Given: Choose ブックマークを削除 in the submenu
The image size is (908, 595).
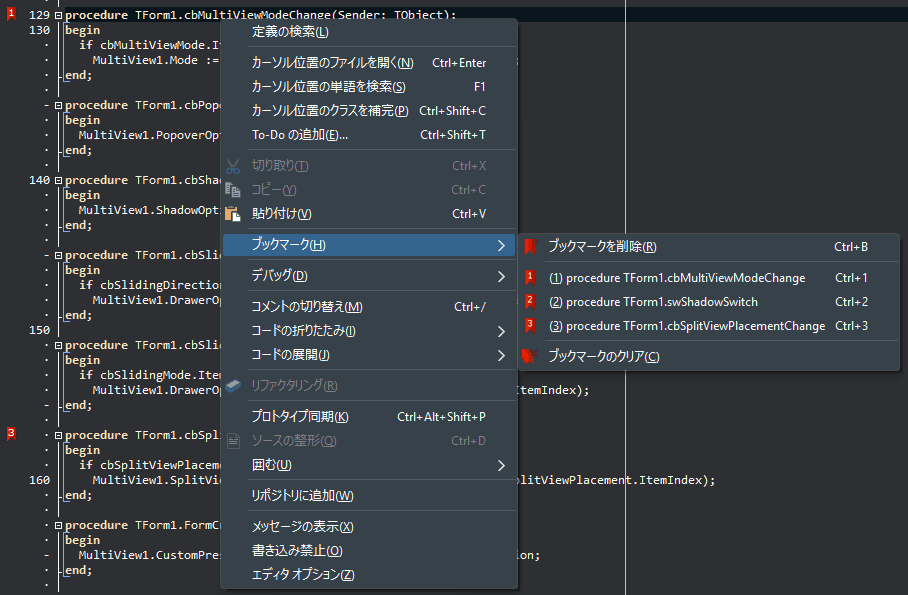Looking at the screenshot, I should tap(709, 247).
